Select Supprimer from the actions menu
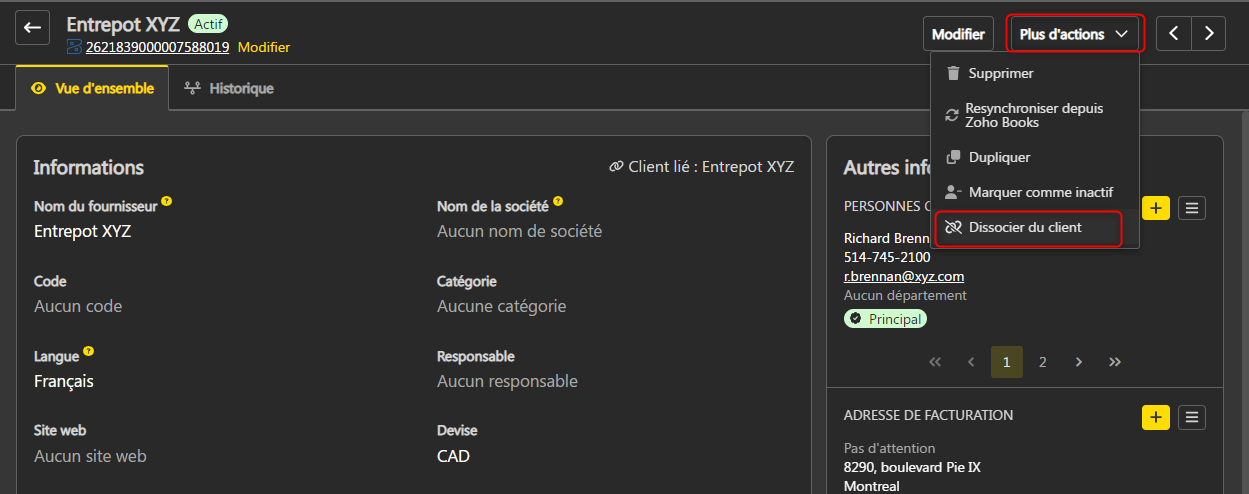1249x494 pixels. (1000, 73)
